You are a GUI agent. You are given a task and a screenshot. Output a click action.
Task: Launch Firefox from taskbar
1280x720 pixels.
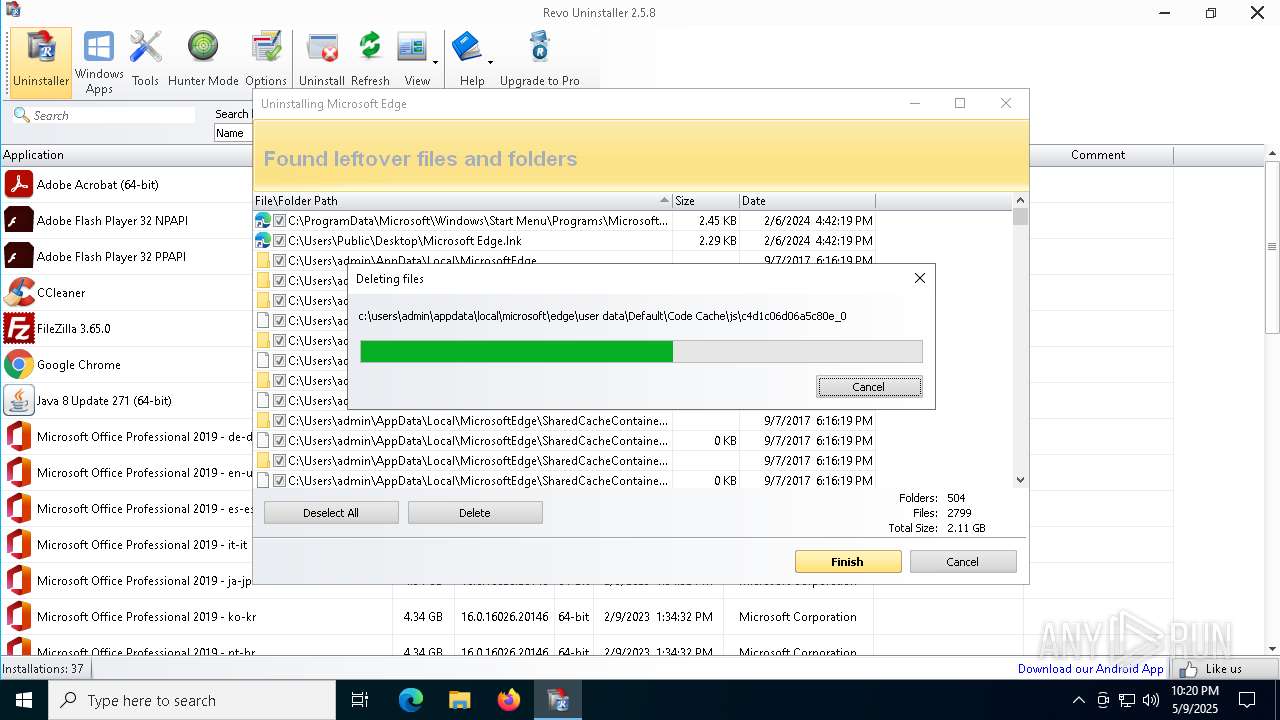pyautogui.click(x=509, y=700)
